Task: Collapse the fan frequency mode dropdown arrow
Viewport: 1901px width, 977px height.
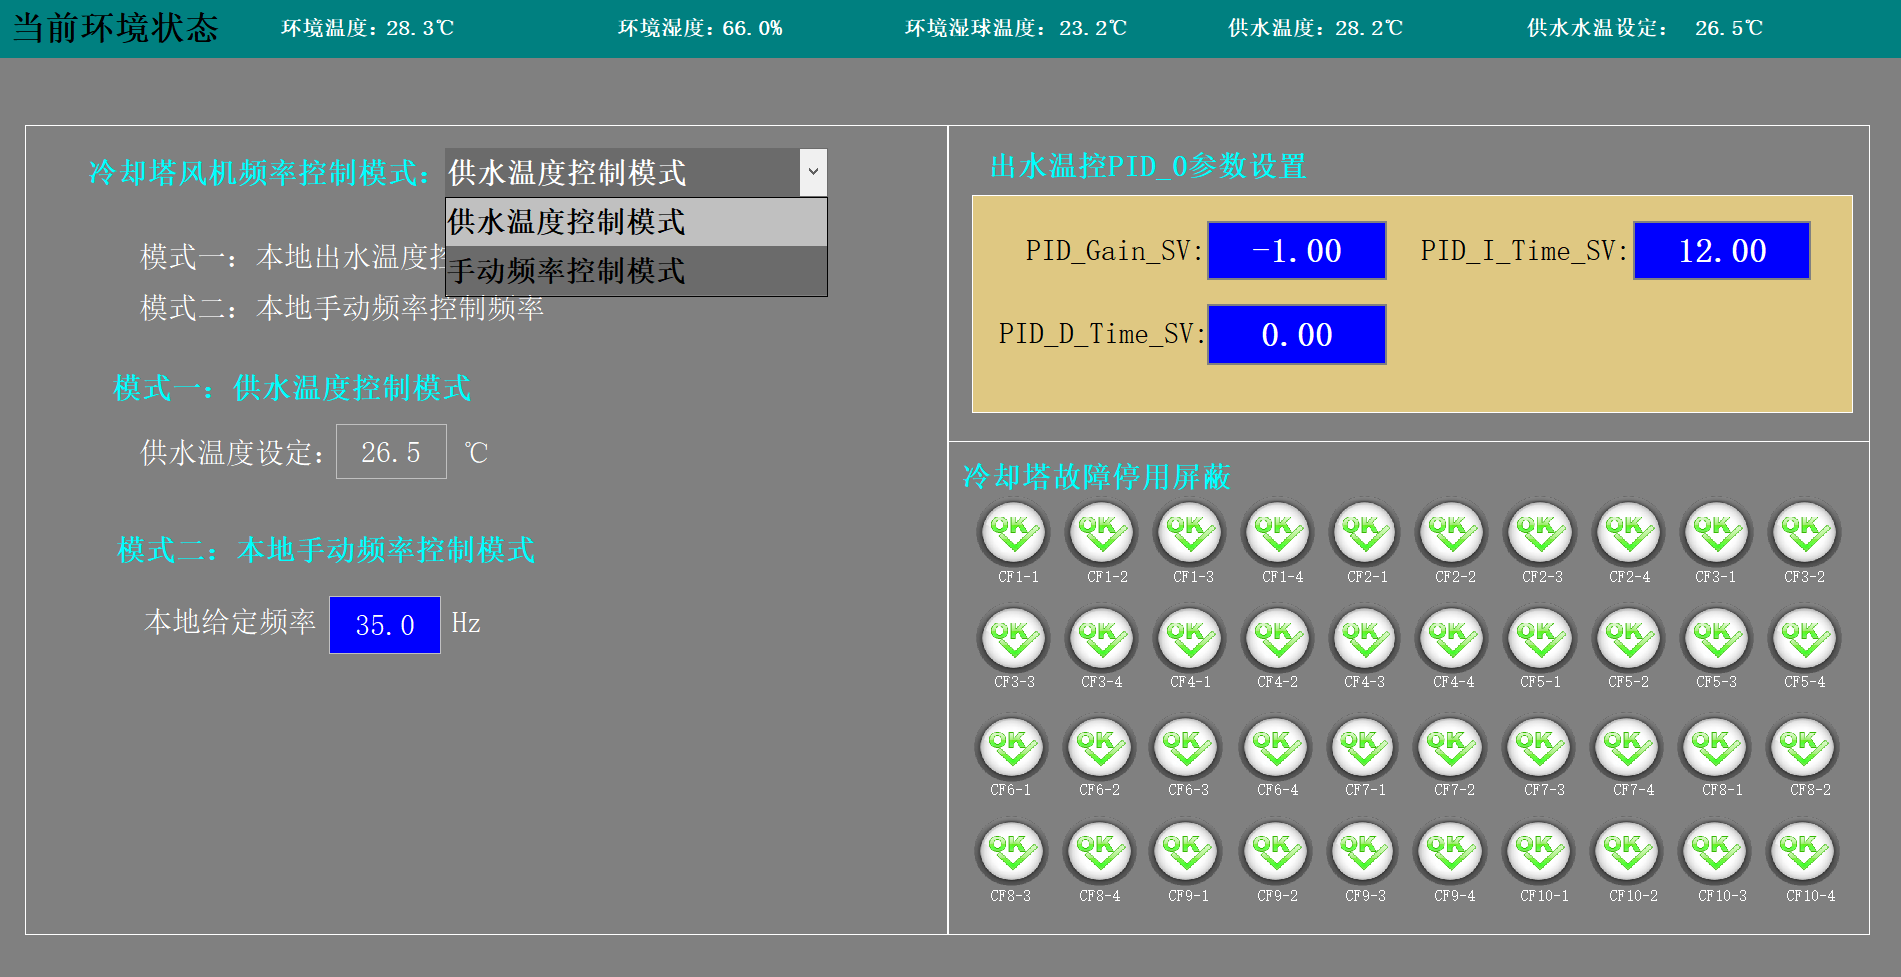Action: 813,172
